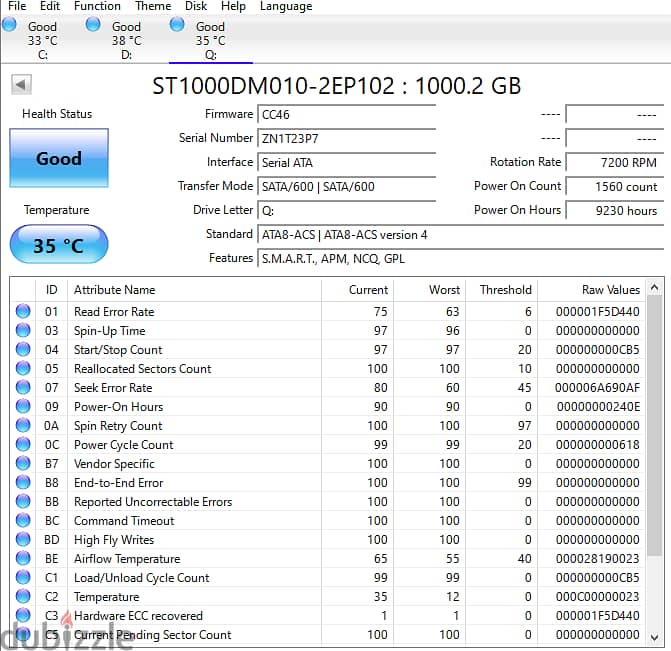Viewport: 671px width, 651px height.
Task: Click raw value 000006A690AF
Action: tap(597, 388)
